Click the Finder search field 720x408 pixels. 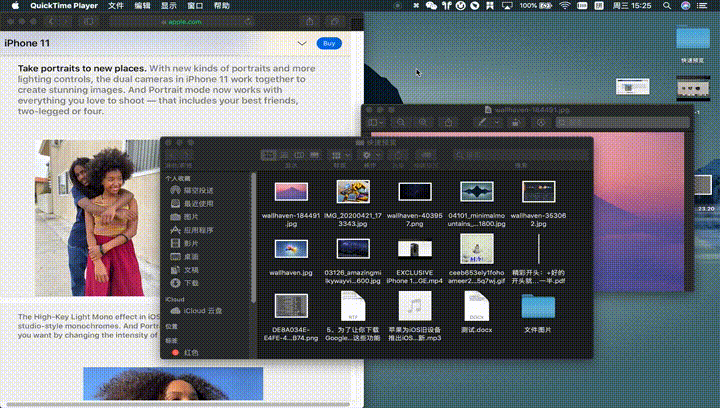coord(521,156)
